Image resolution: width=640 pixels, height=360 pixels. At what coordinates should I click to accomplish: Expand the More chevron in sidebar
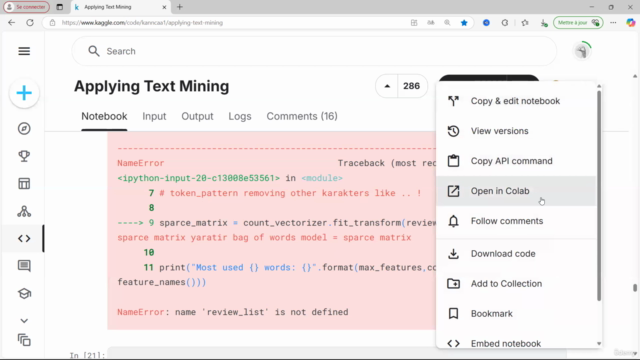coord(24,321)
